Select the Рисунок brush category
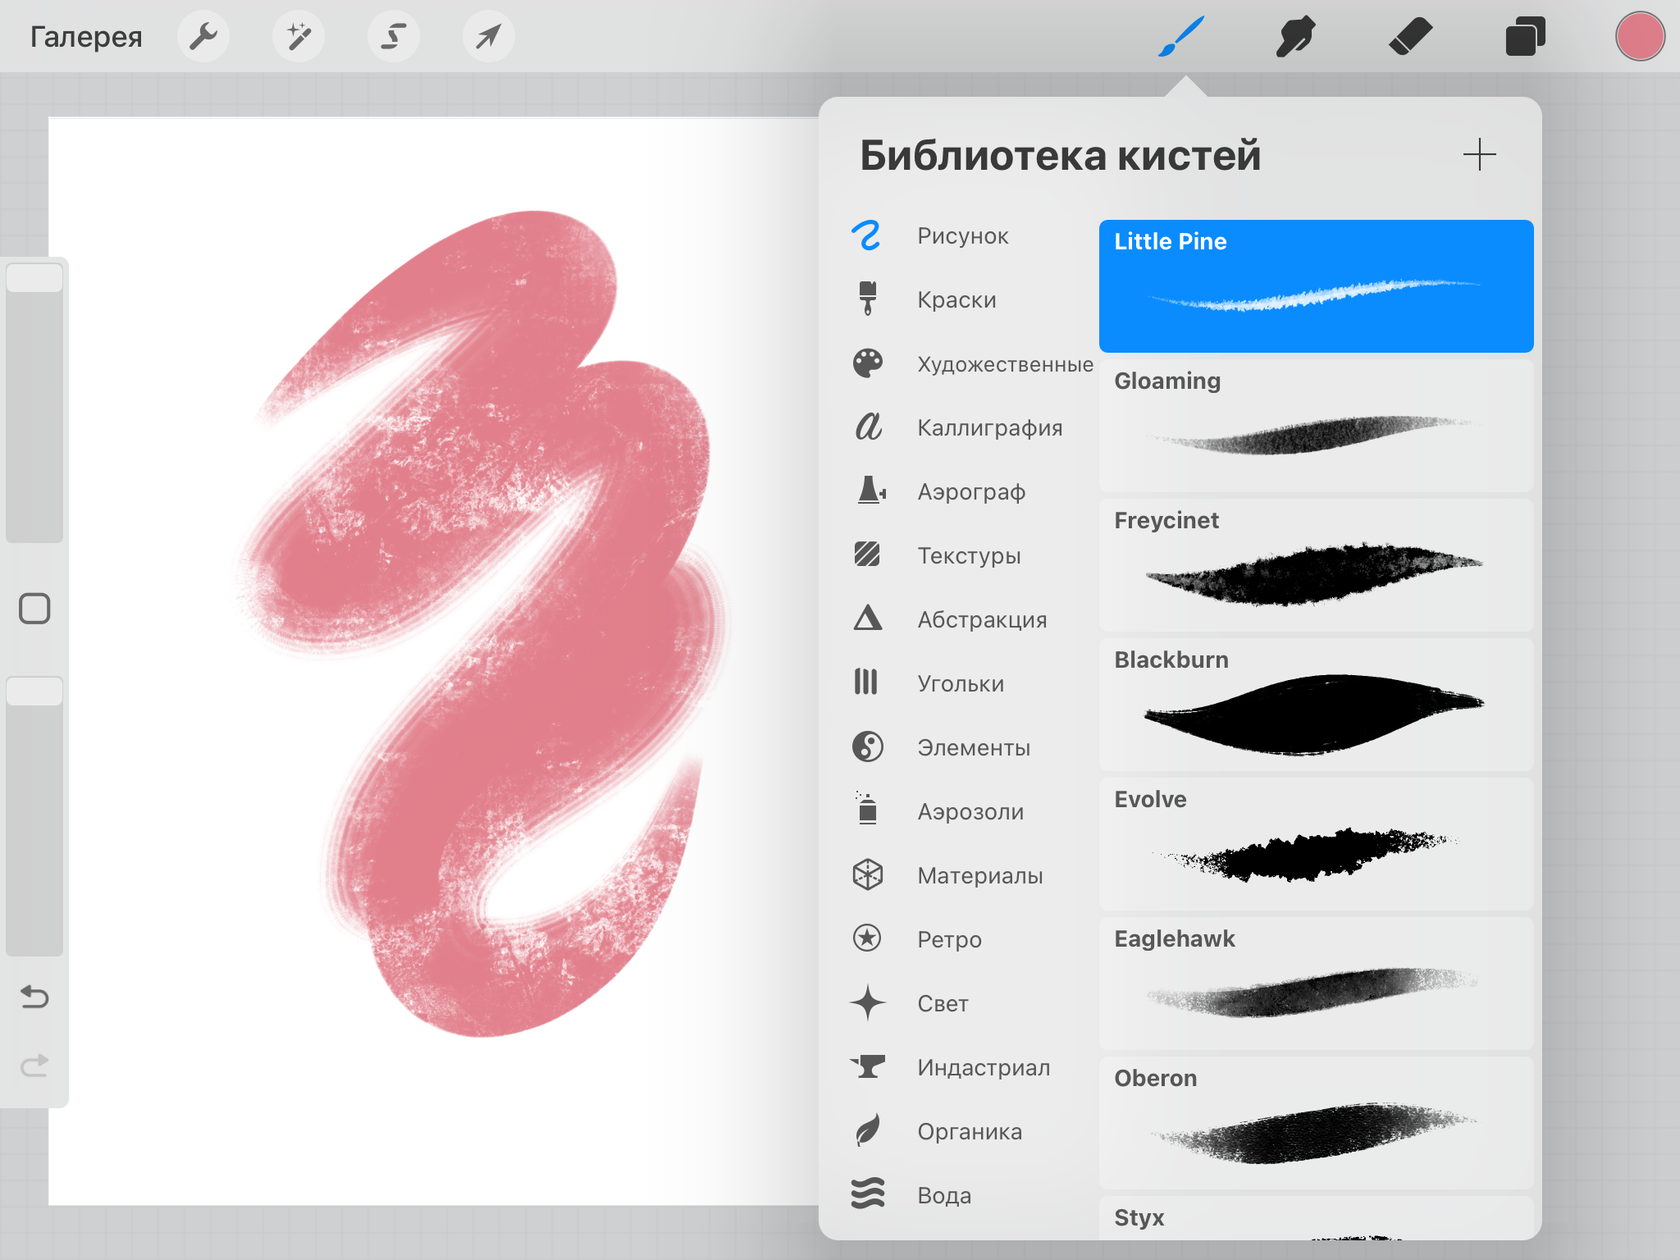This screenshot has height=1260, width=1680. (964, 236)
